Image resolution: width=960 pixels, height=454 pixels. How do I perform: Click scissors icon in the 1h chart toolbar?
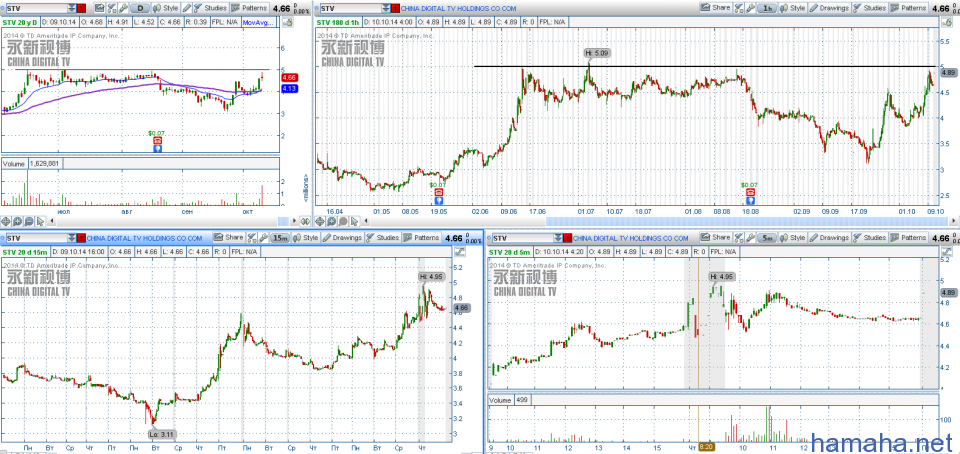[x=738, y=8]
